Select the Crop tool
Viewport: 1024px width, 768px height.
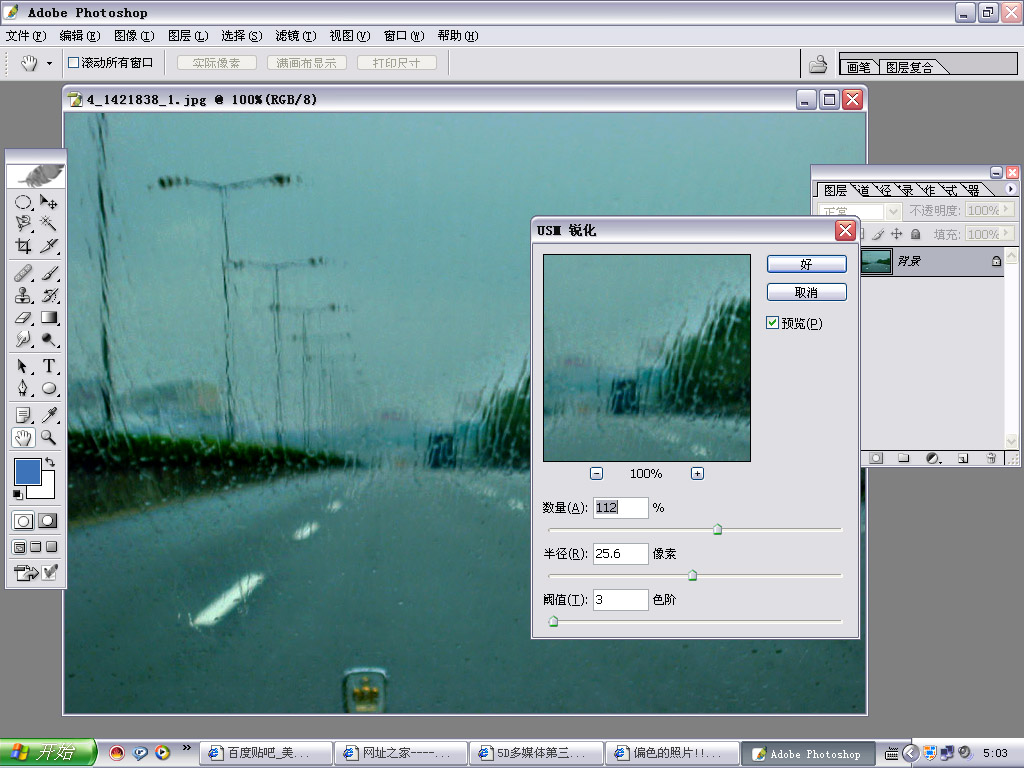coord(23,246)
